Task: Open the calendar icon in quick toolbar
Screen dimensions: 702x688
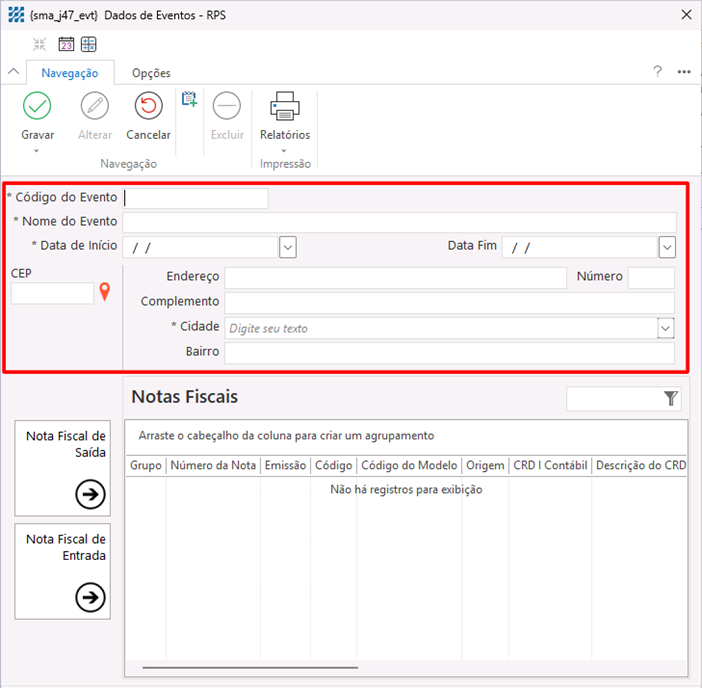Action: click(66, 44)
